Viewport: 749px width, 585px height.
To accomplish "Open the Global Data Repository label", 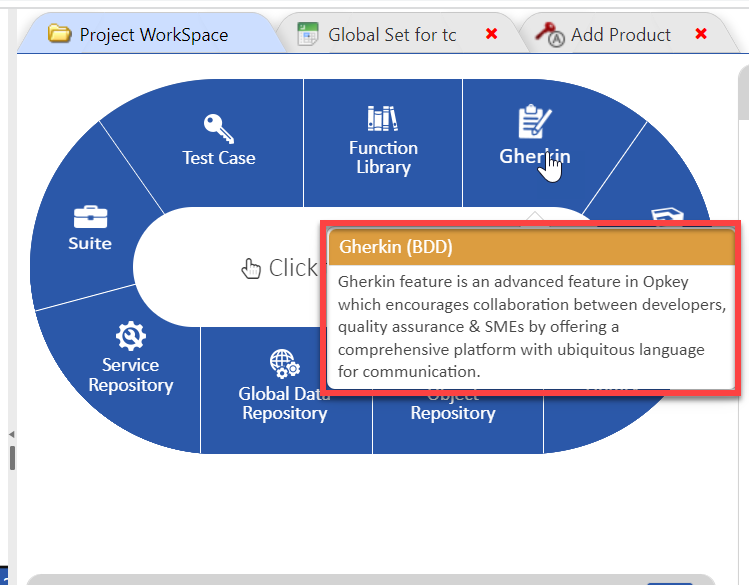I will pos(285,404).
